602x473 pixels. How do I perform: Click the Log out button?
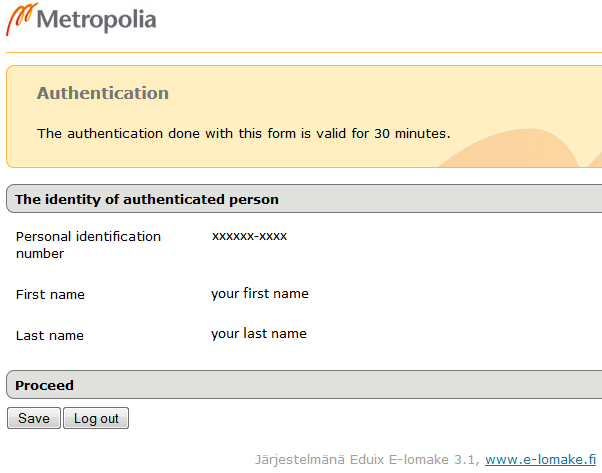[96, 418]
